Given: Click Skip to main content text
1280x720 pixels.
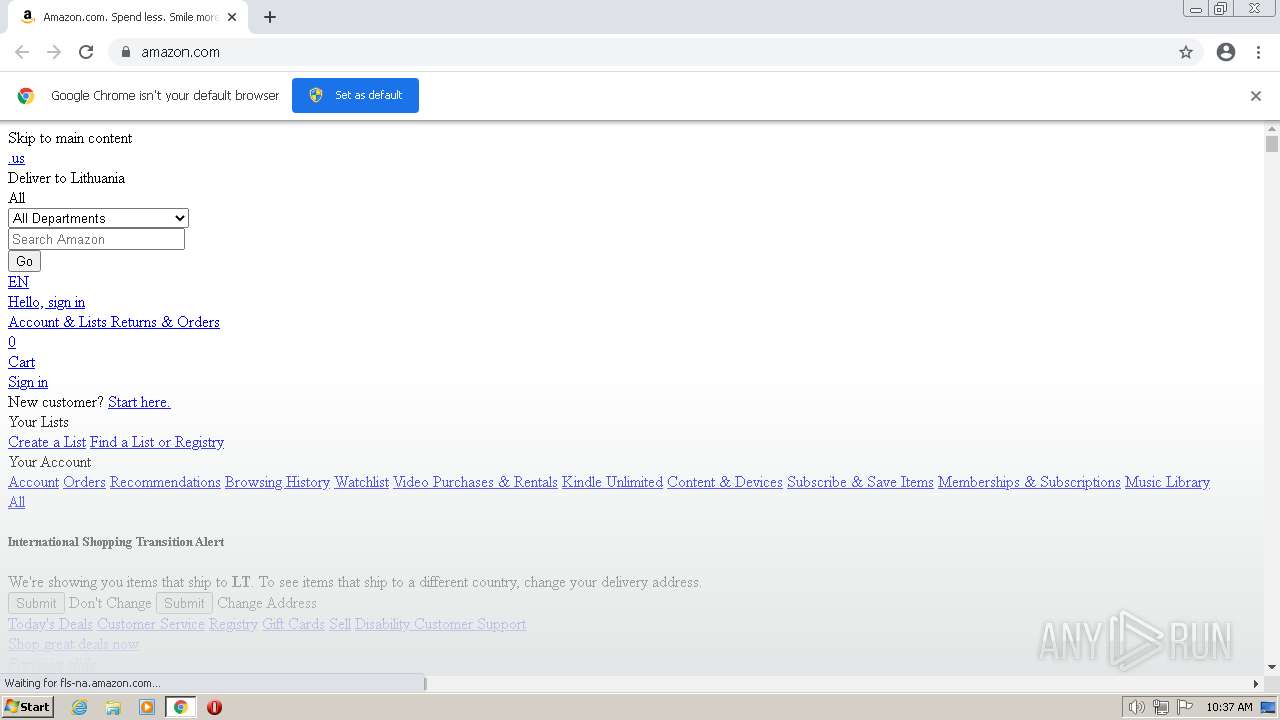Looking at the screenshot, I should click(70, 138).
